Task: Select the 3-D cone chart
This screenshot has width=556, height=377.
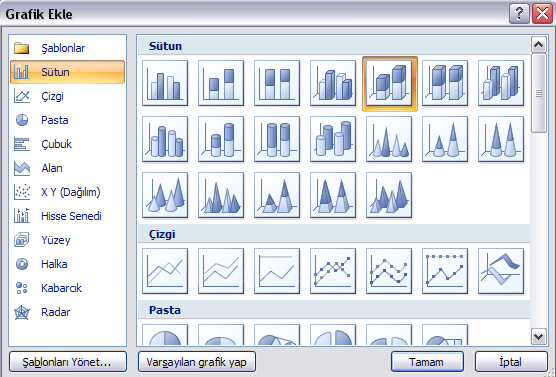Action: pos(165,195)
